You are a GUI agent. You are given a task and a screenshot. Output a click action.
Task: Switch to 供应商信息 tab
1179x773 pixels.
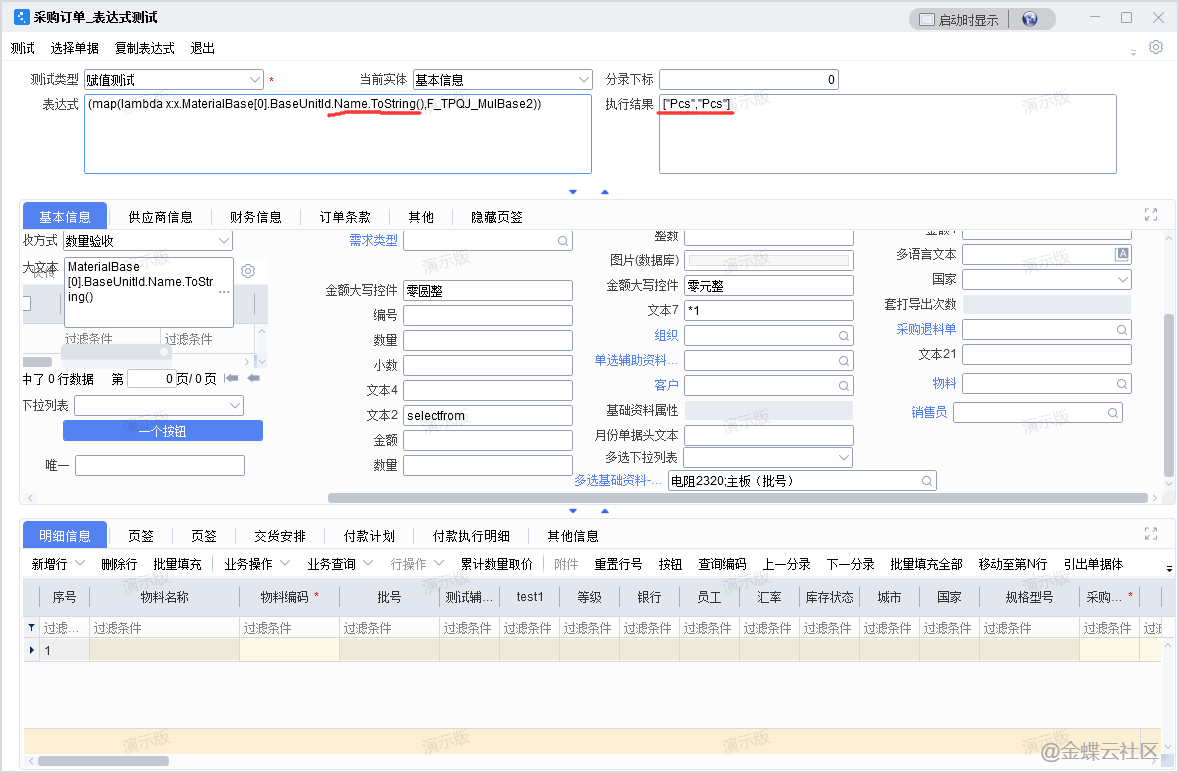coord(160,217)
